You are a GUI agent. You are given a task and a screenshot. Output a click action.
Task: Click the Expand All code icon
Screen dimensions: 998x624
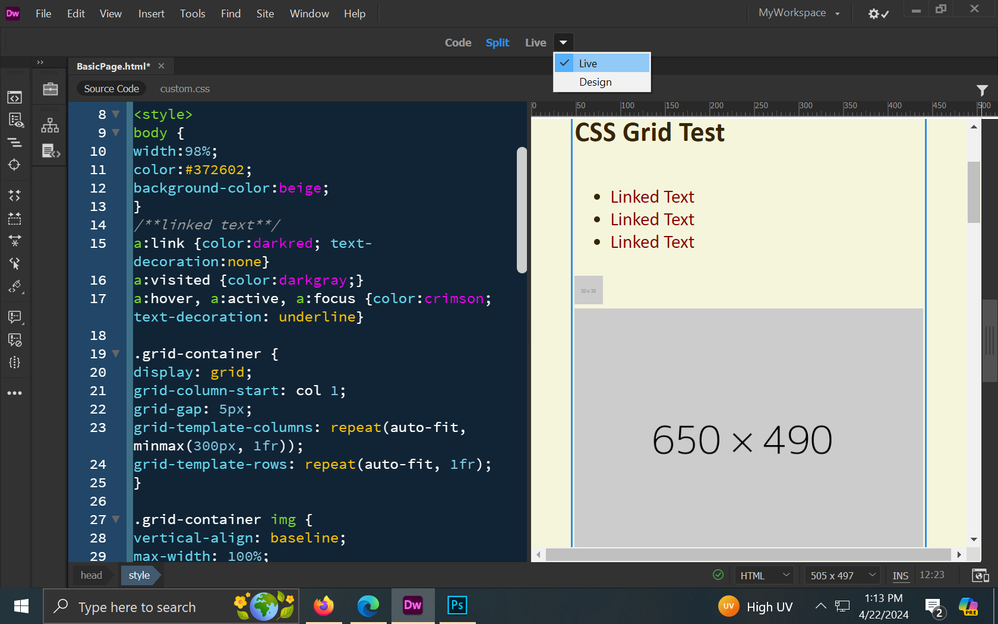tap(14, 195)
